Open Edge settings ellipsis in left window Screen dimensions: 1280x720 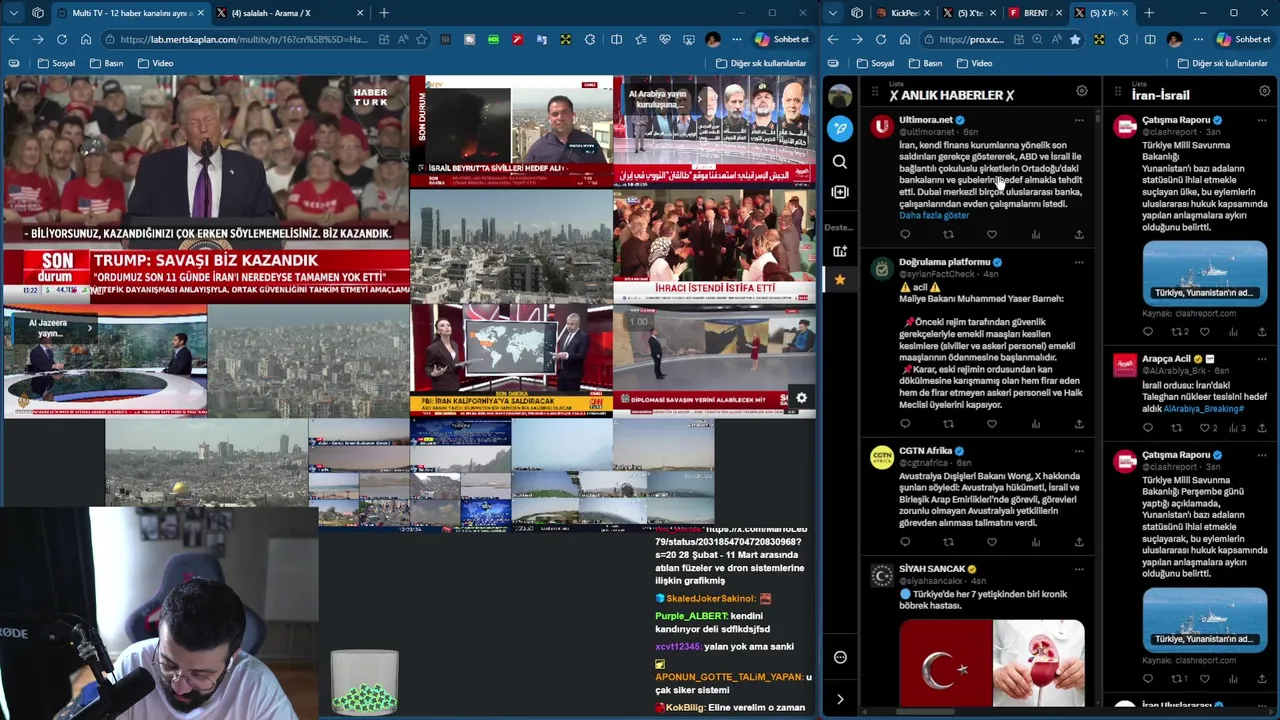point(737,39)
